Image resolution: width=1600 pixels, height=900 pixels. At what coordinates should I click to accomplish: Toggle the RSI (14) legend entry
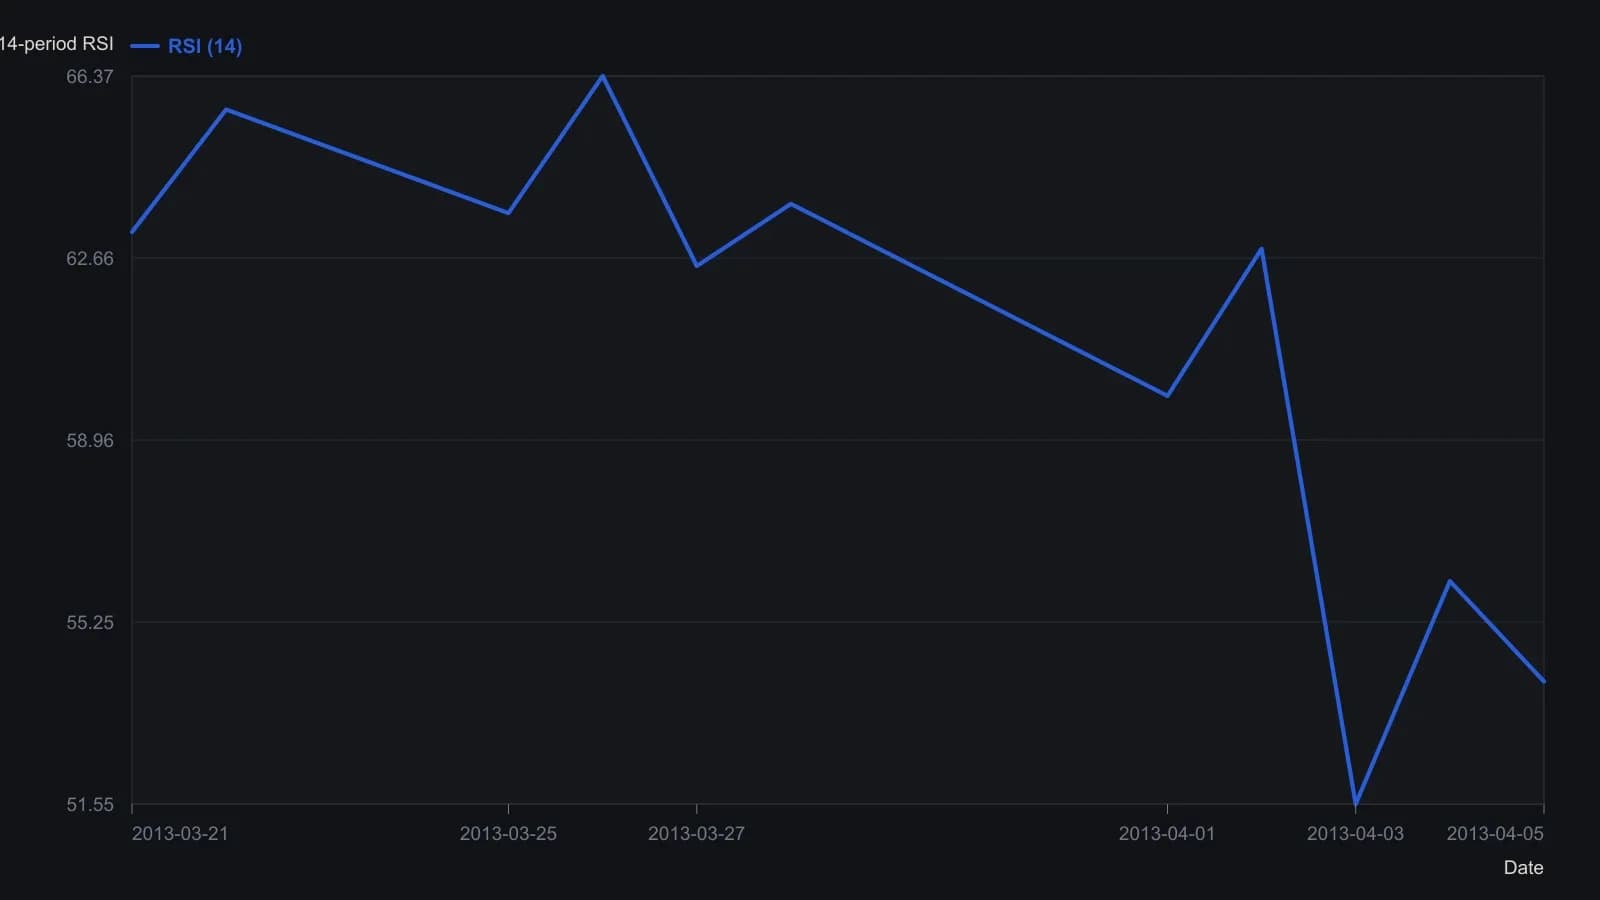coord(187,46)
